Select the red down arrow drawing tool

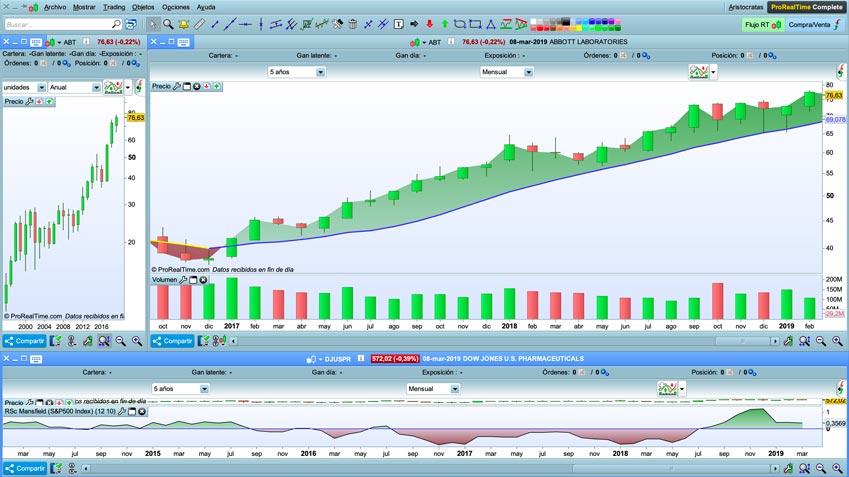(429, 24)
